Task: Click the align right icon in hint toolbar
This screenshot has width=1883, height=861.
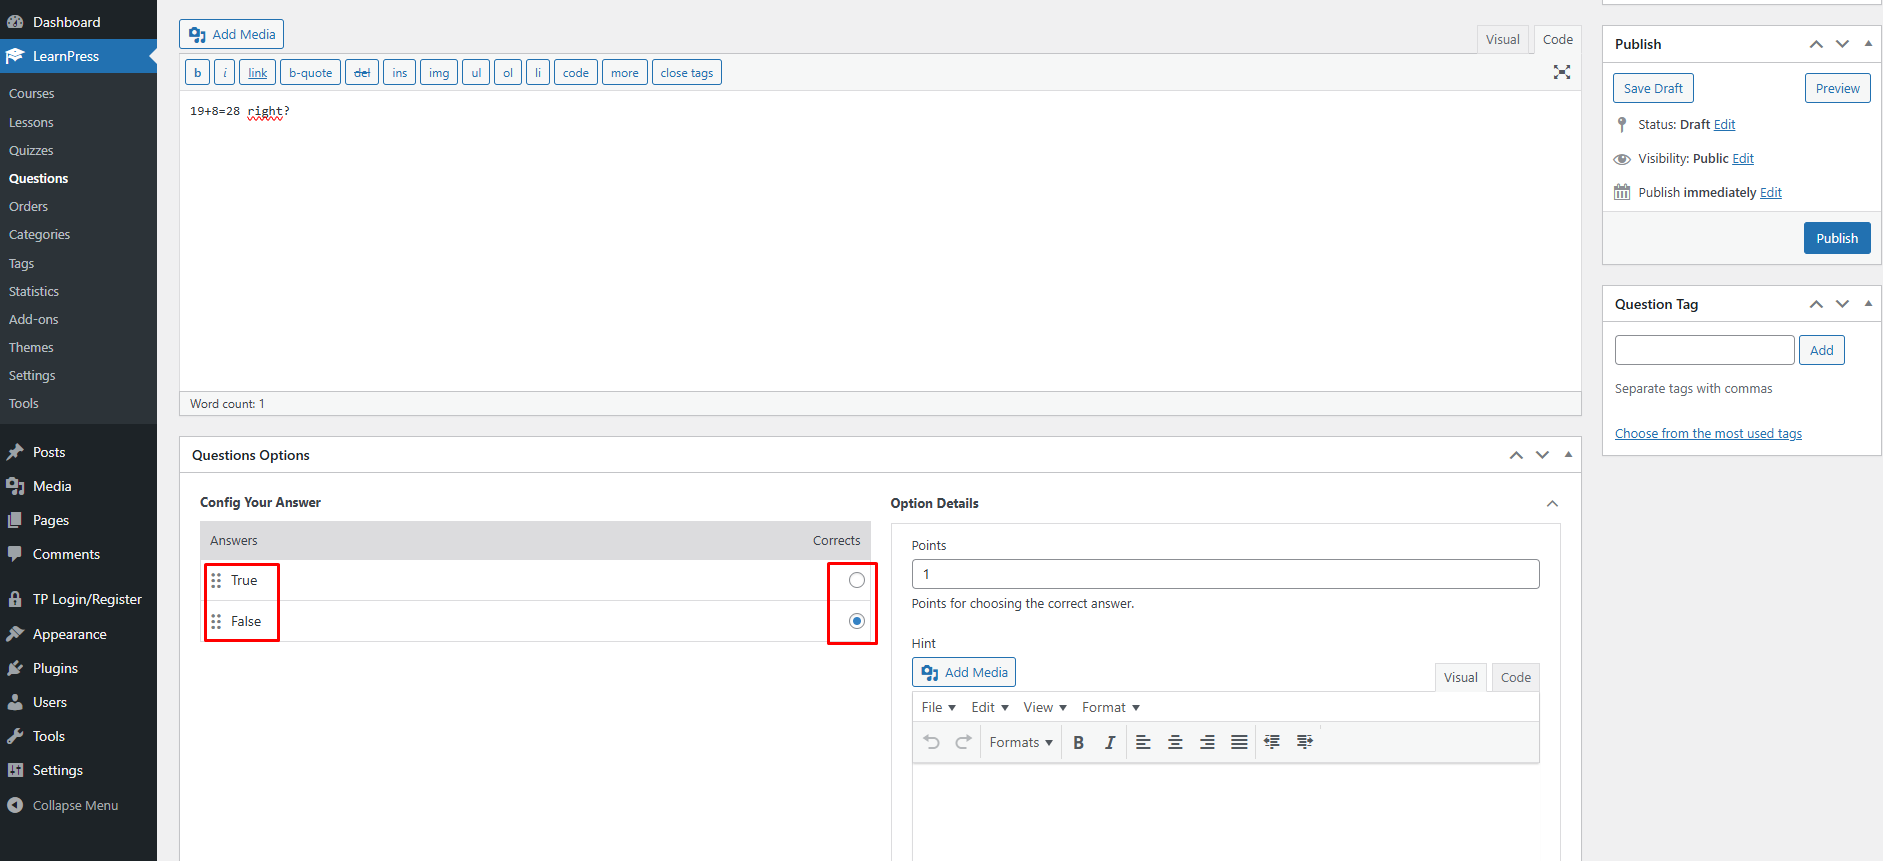Action: [x=1207, y=742]
